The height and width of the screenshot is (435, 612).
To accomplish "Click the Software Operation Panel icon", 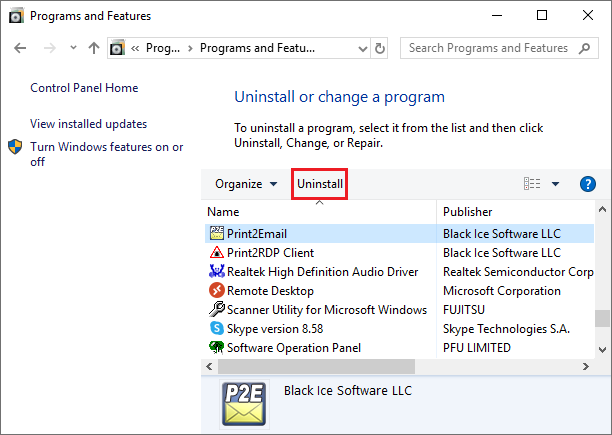I will [x=217, y=347].
